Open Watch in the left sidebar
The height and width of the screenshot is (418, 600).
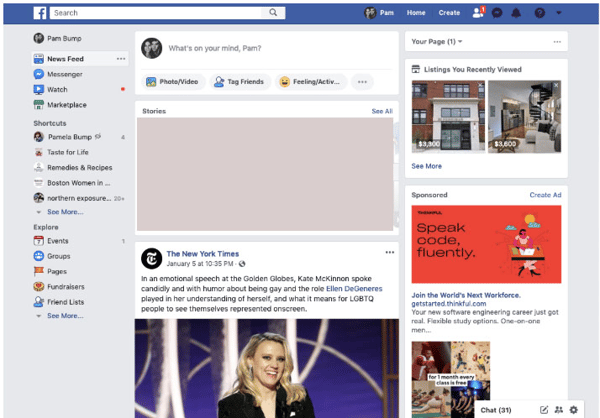tap(57, 90)
